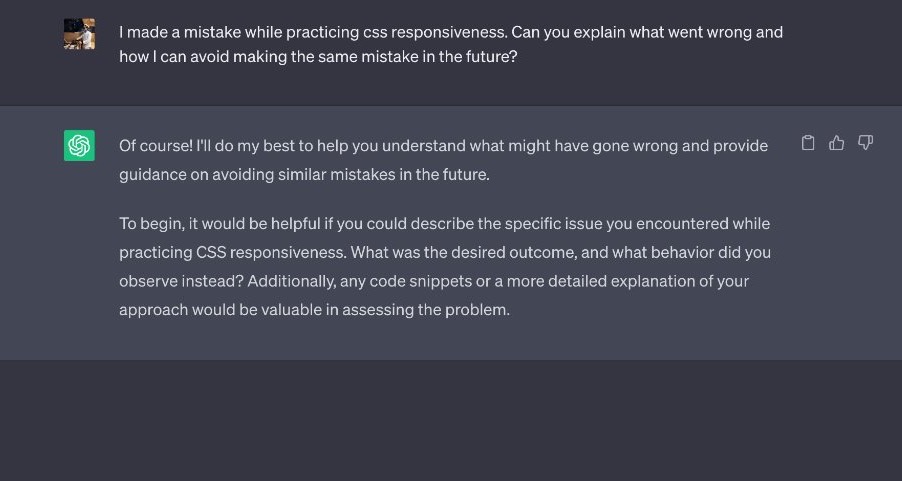Copy the assistant's response with clipboard icon
The height and width of the screenshot is (481, 902).
[x=808, y=143]
